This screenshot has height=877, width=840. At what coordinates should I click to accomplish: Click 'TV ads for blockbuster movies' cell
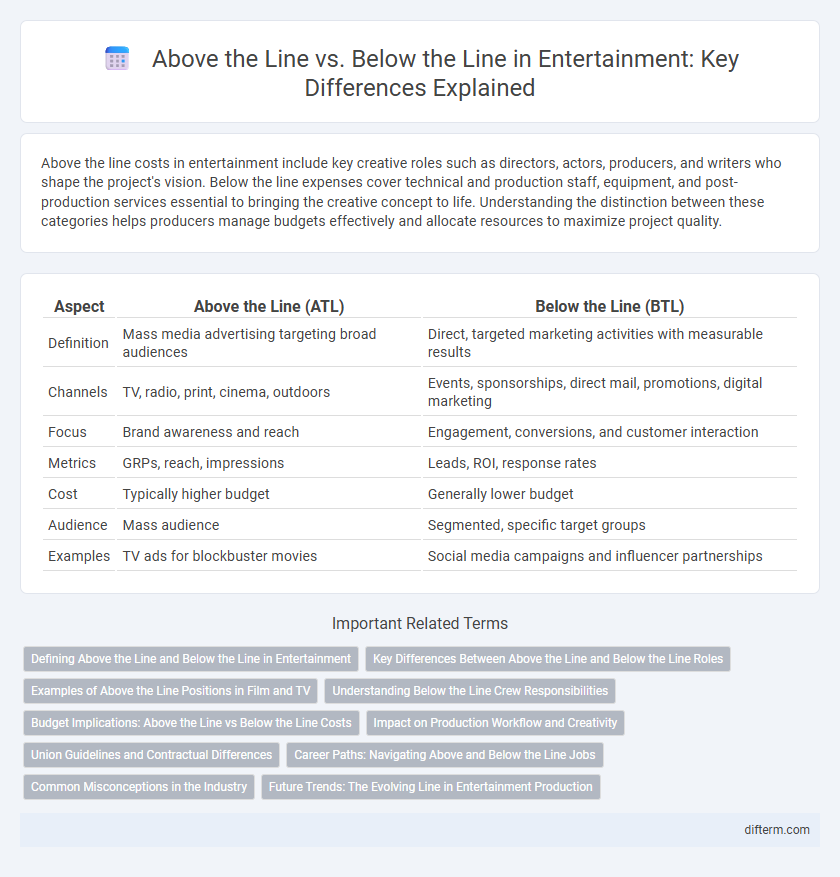[268, 557]
